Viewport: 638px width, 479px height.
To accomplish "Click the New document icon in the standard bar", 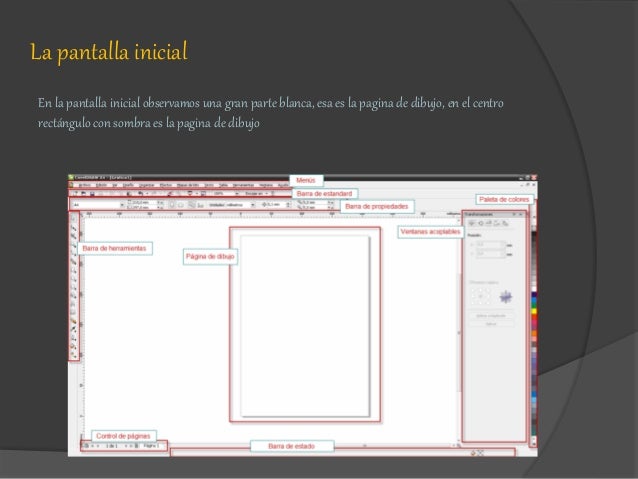I will click(x=75, y=193).
